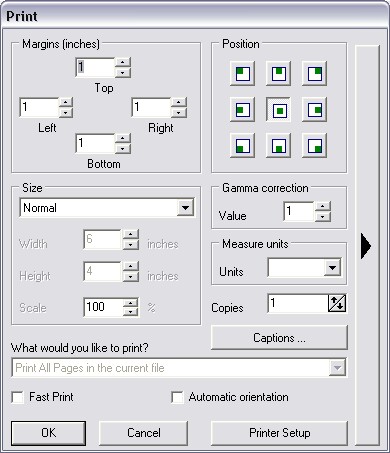Screen dimensions: 390x453
Task: Increase the Top margin with up arrow
Action: tap(123, 62)
